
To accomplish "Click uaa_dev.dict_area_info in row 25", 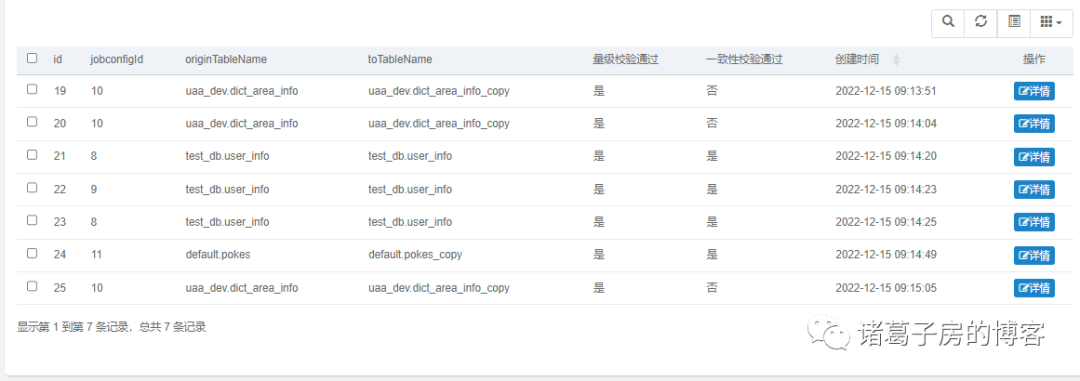I will (x=242, y=288).
